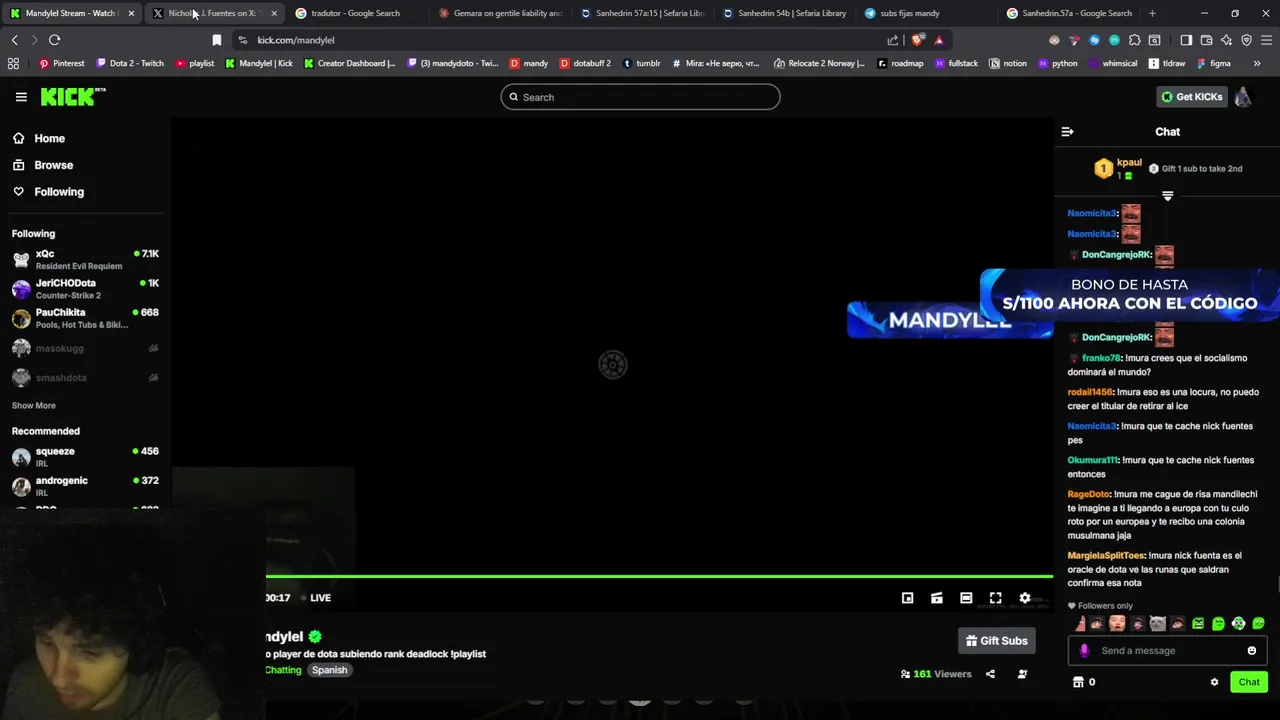Switch the player to fullscreen
Viewport: 1280px width, 720px height.
[995, 598]
